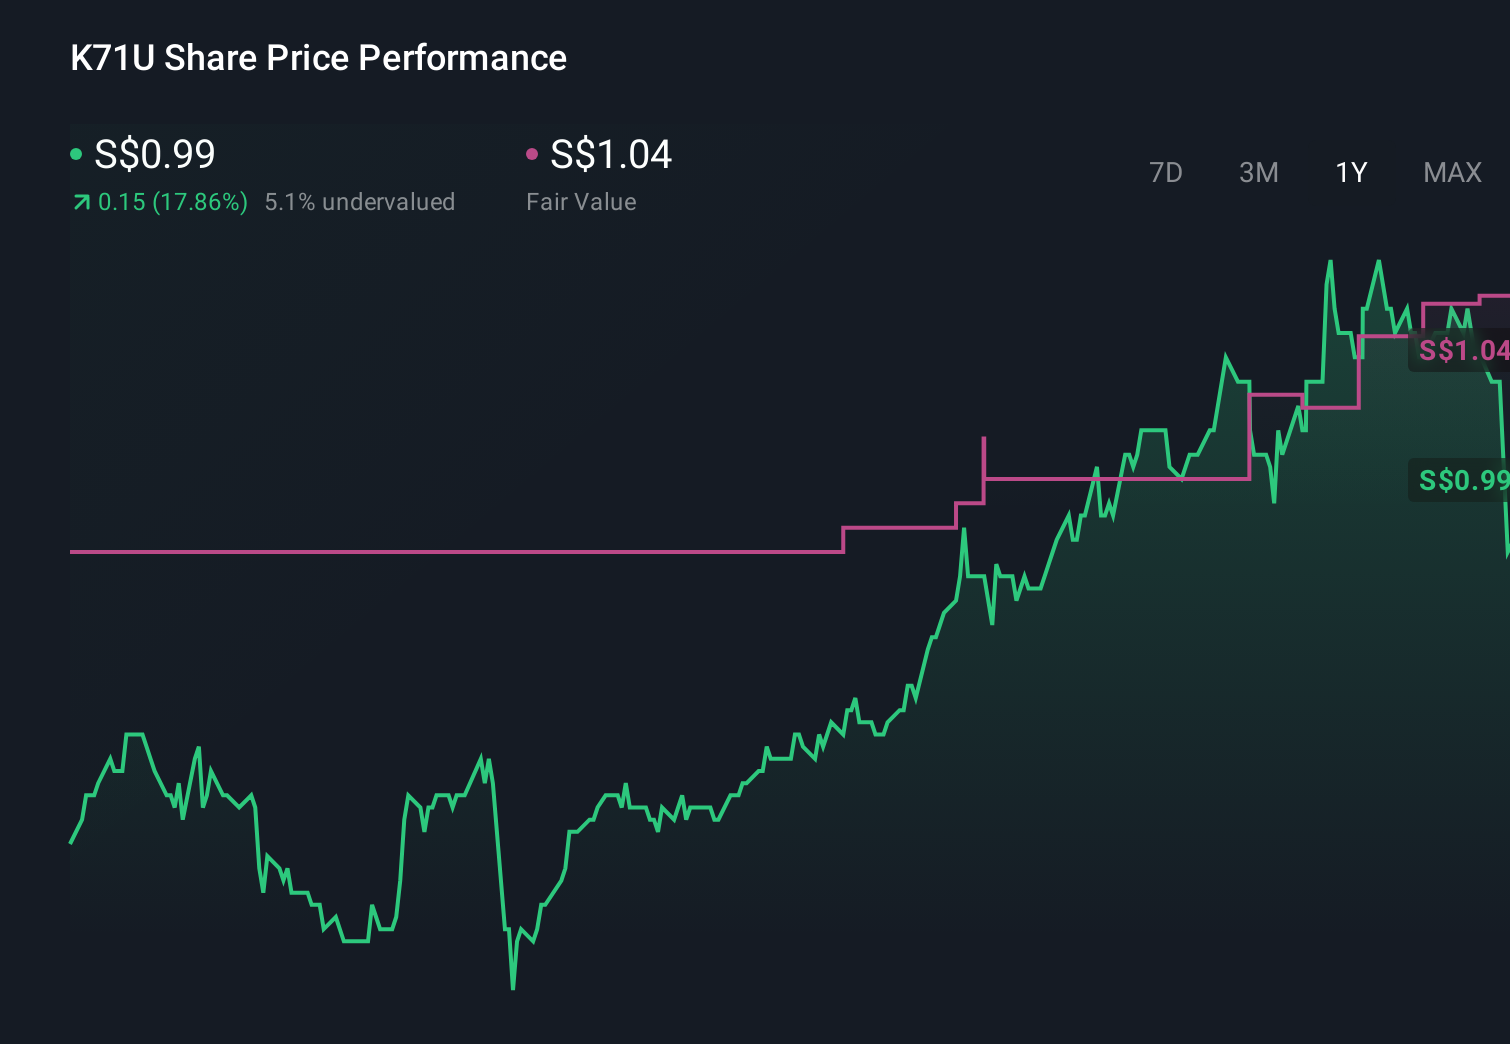1510x1044 pixels.
Task: Select the S$1.04 price tag on chart
Action: (x=1463, y=351)
